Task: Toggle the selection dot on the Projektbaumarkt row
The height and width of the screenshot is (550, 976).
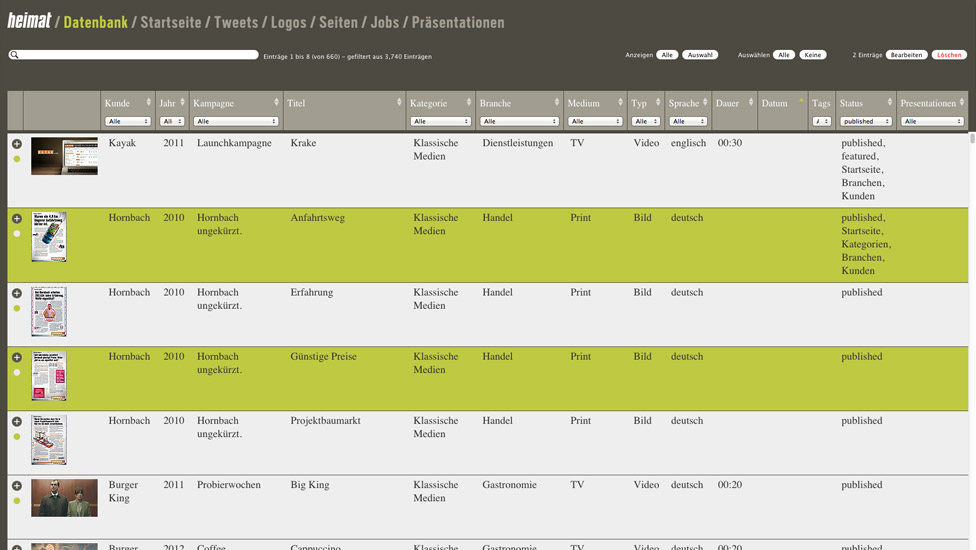Action: tap(17, 437)
